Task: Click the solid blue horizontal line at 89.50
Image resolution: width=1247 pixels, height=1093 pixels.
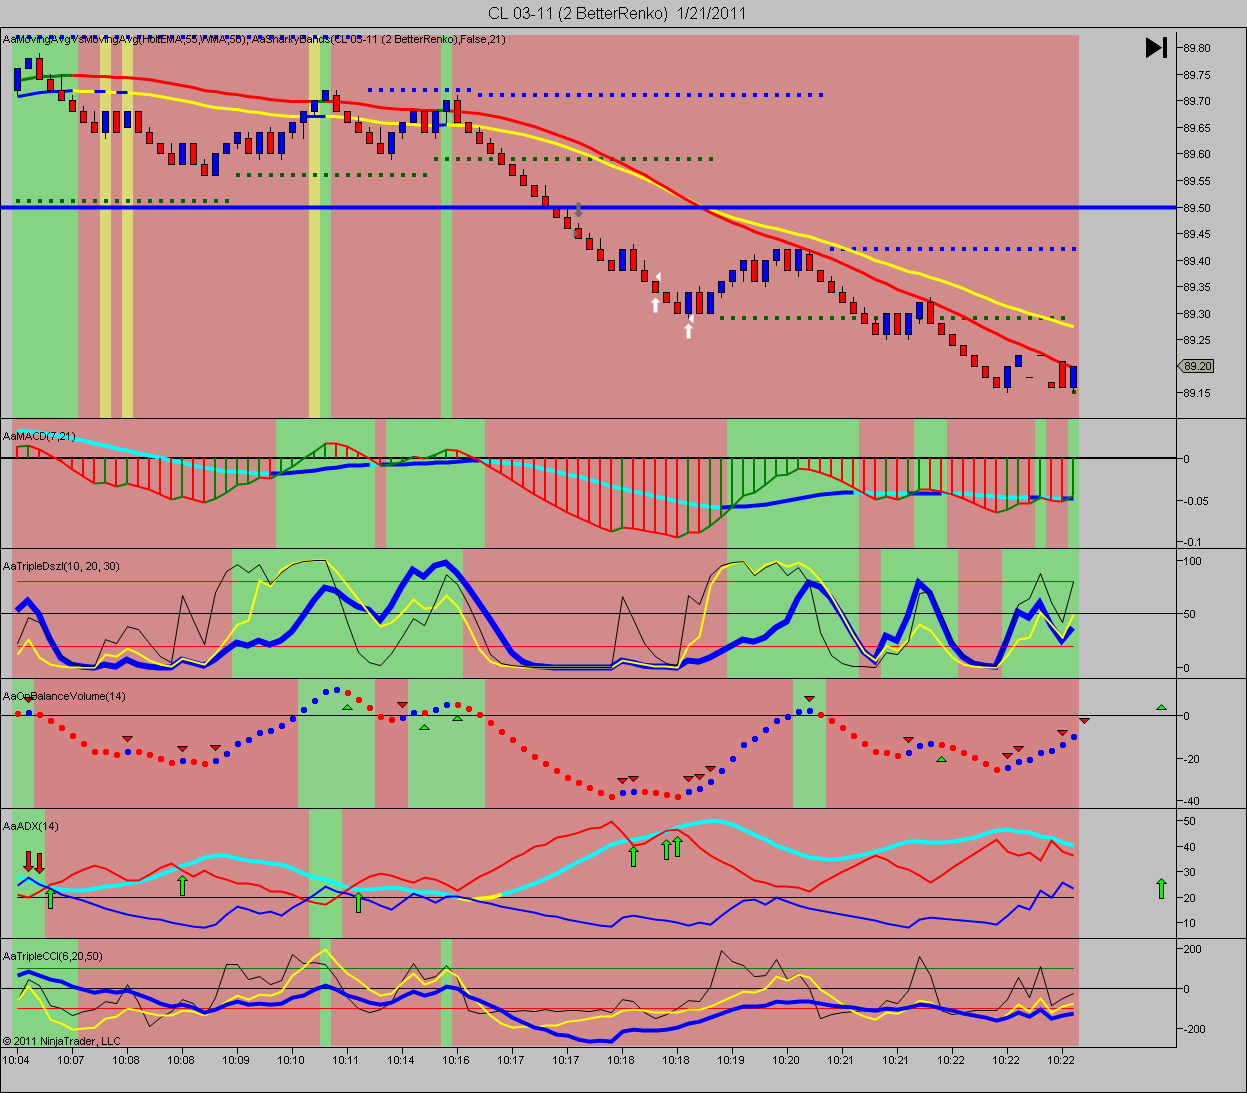Action: coord(588,207)
